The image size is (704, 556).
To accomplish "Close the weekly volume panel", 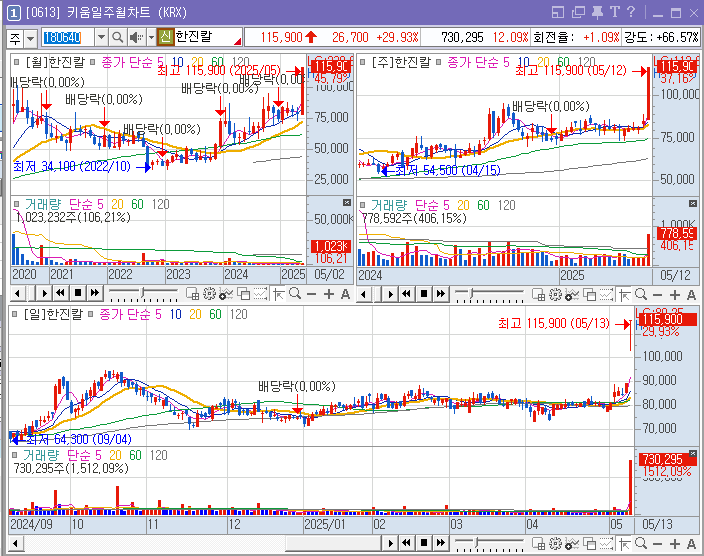I will click(693, 203).
